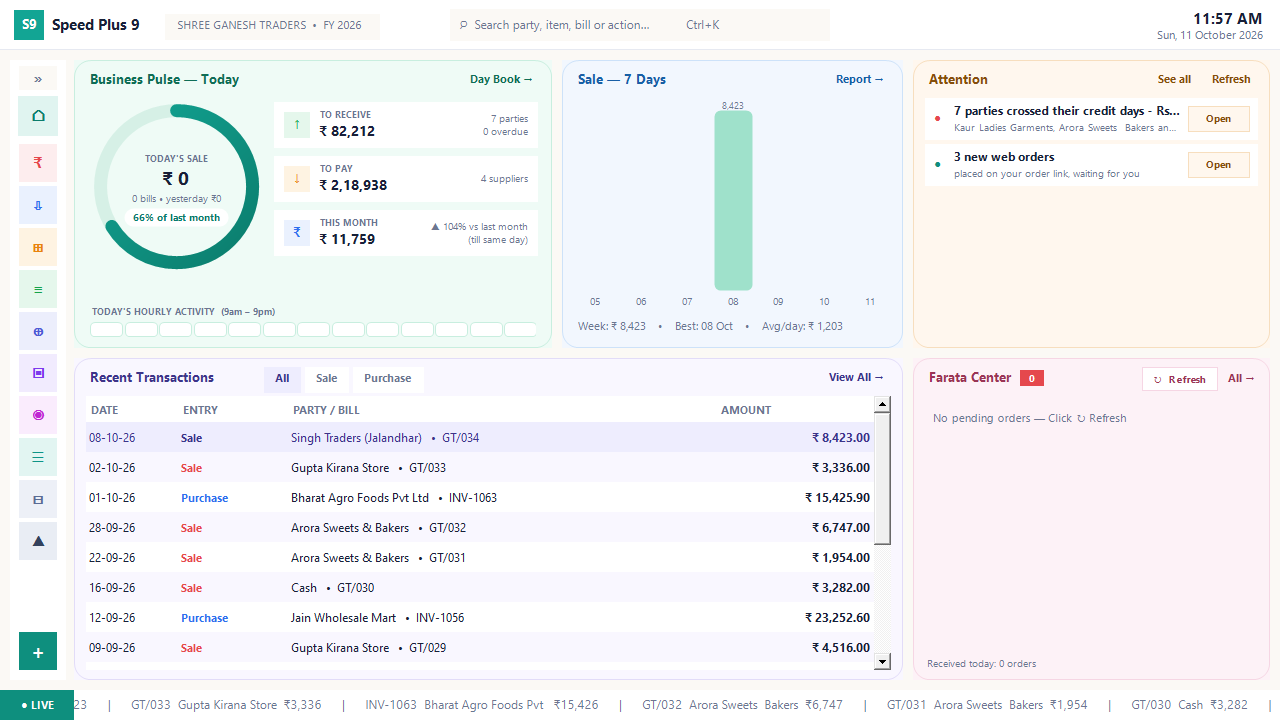
Task: Click the This Month rupee icon
Action: click(297, 233)
